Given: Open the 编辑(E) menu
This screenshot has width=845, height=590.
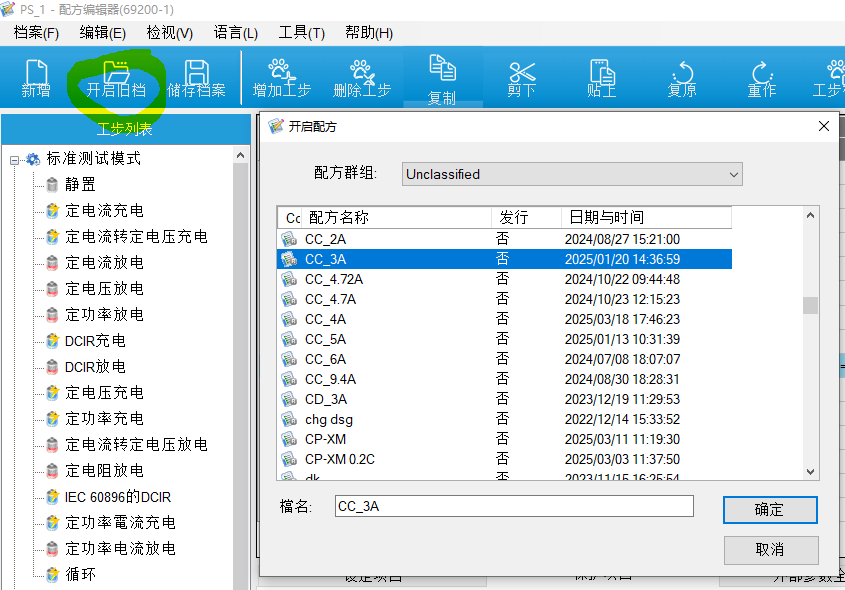Looking at the screenshot, I should point(102,33).
